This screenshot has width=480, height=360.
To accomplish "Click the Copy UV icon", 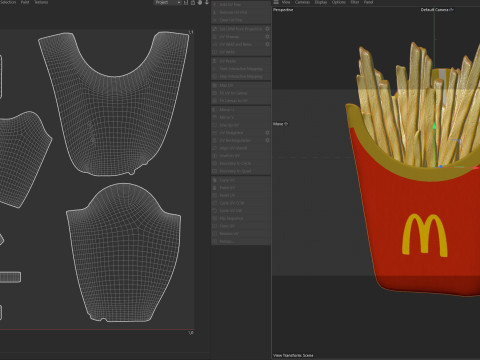I will point(215,180).
